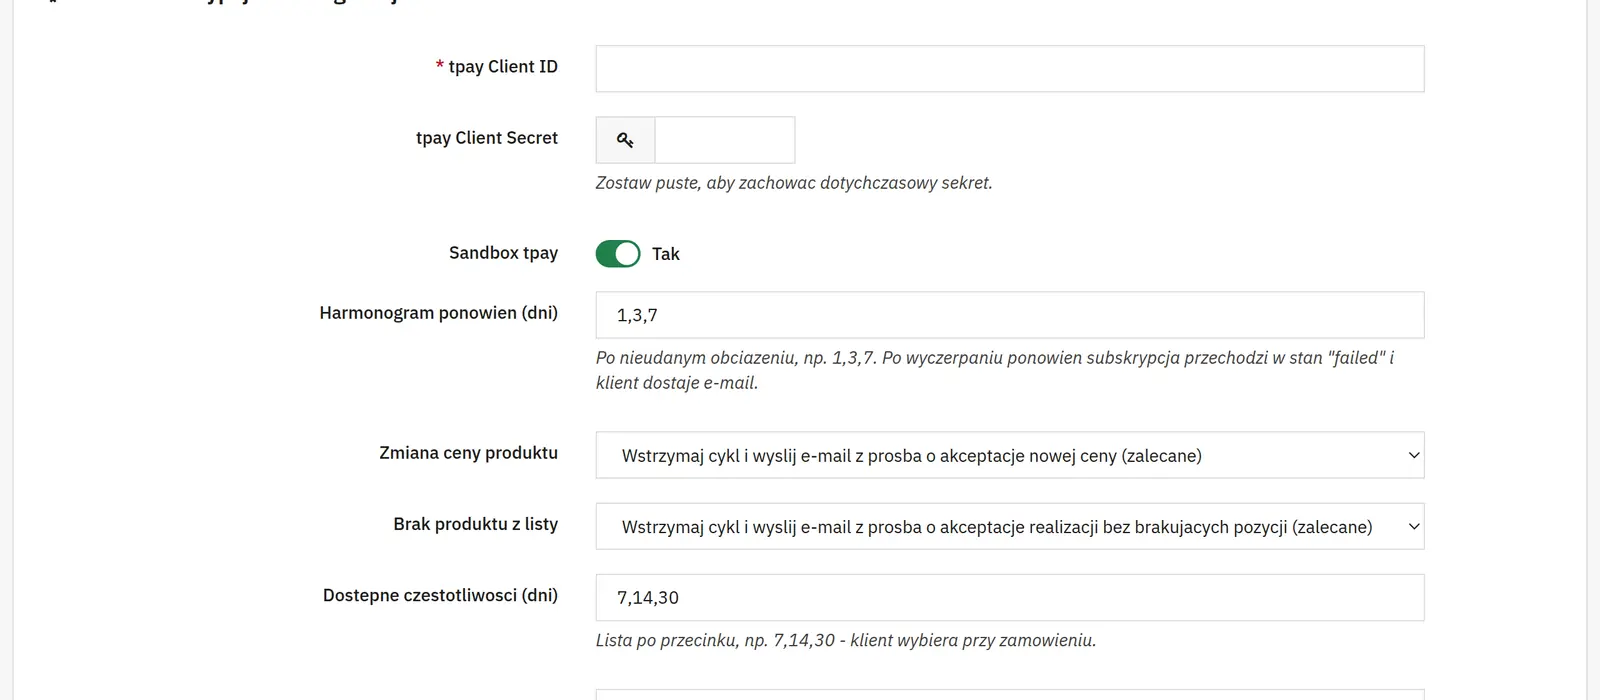Viewport: 1600px width, 700px height.
Task: Click the hint starting 'Po nieudanym obciazeniu'
Action: coord(995,370)
